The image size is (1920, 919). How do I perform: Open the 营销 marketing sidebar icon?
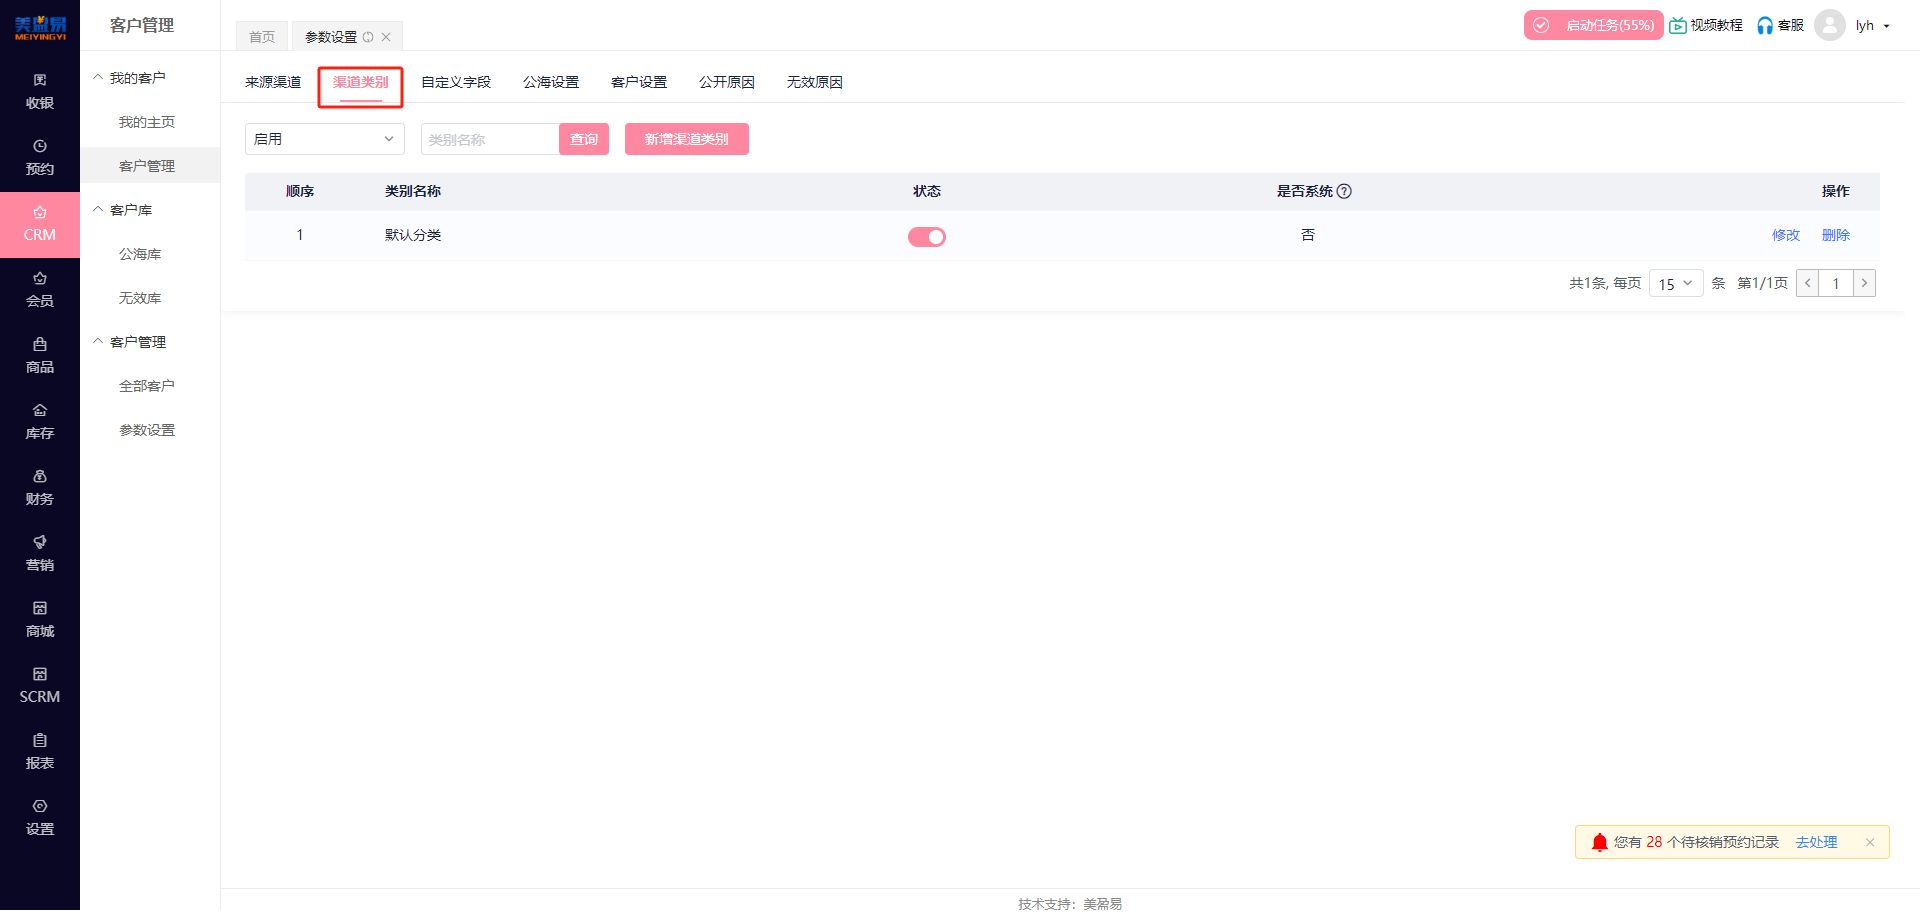(x=39, y=553)
